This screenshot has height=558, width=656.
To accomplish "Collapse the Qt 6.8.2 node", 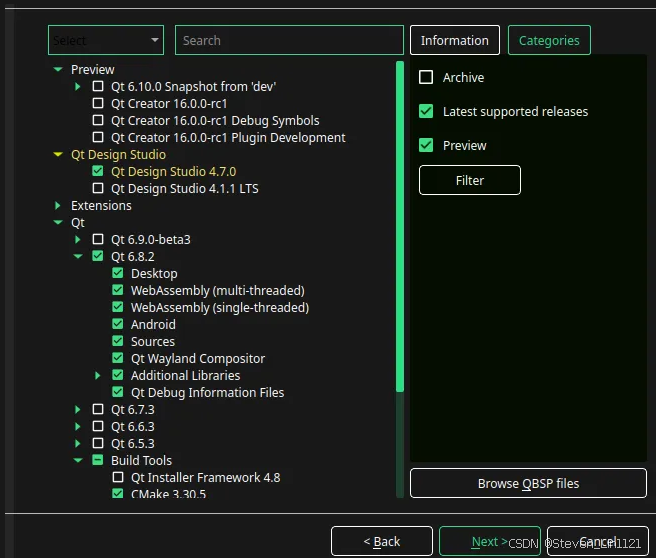I will point(78,257).
